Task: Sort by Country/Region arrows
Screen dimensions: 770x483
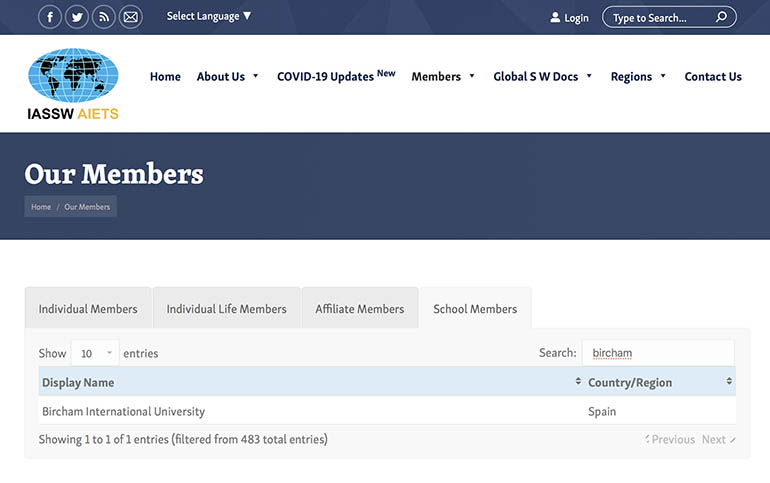Action: (x=729, y=381)
